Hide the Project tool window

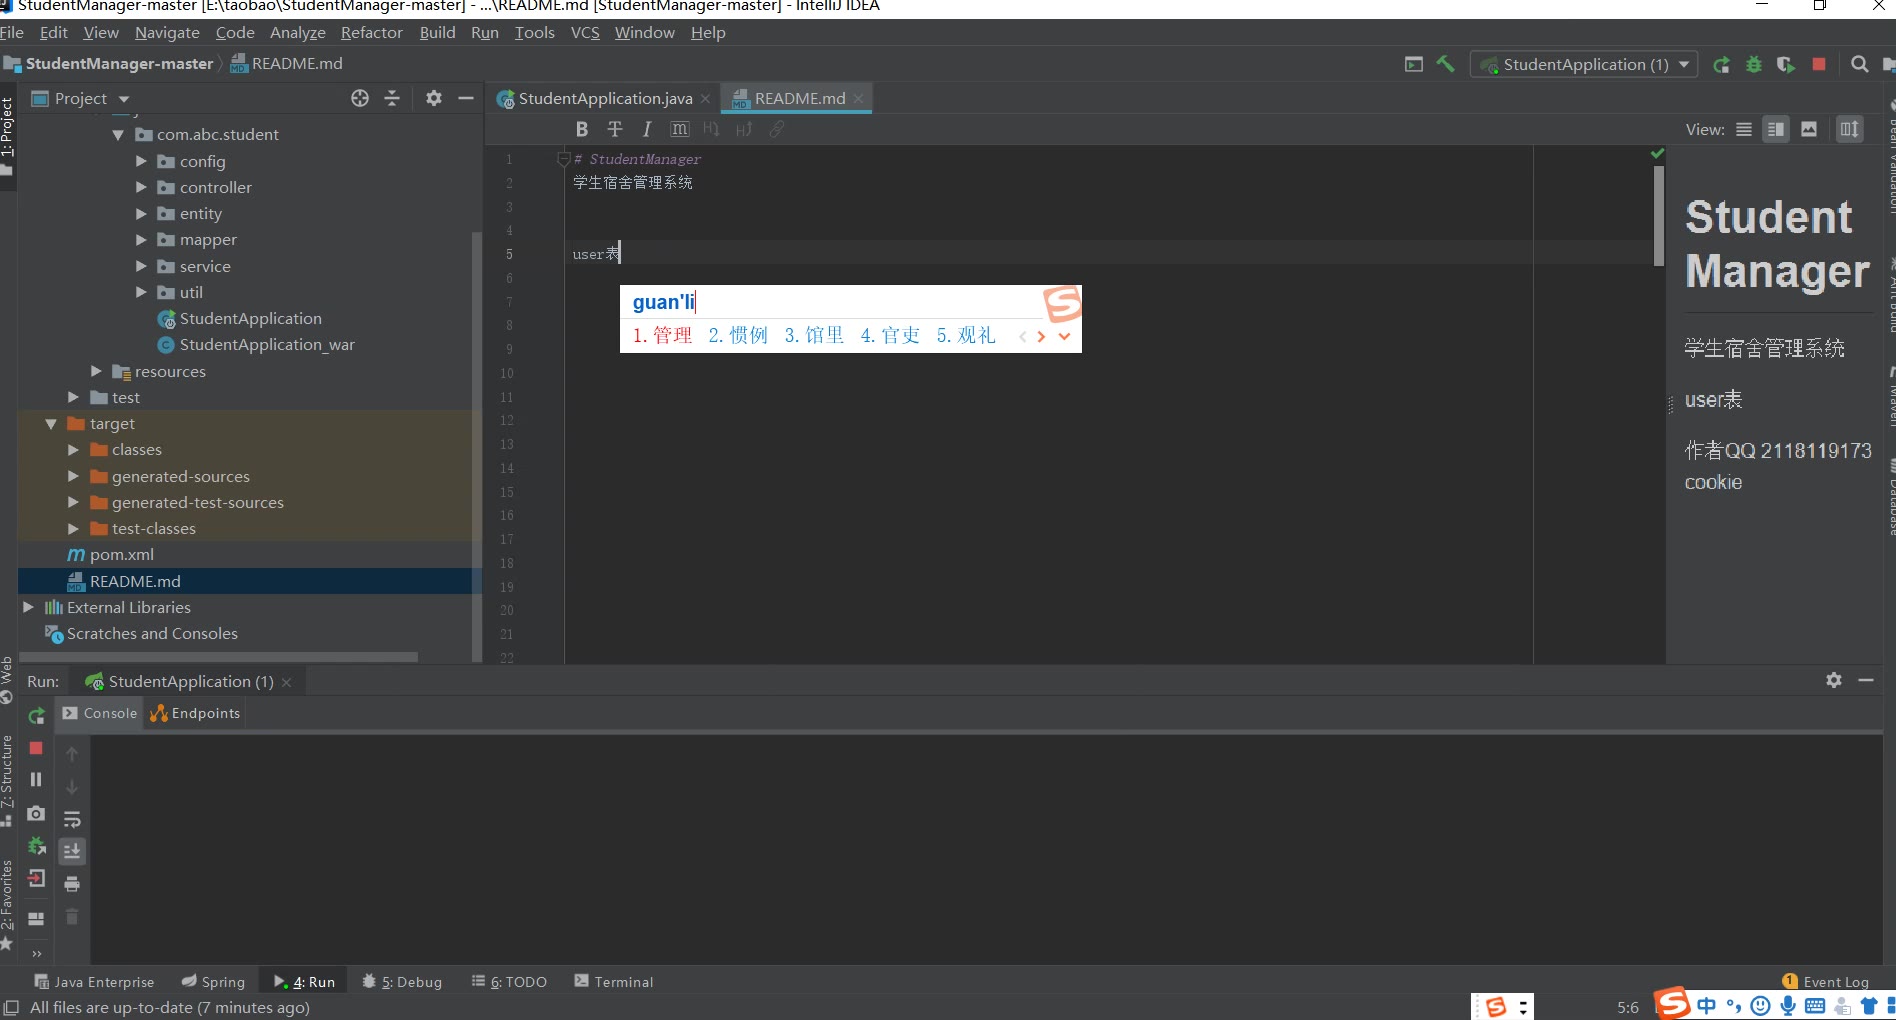(466, 98)
